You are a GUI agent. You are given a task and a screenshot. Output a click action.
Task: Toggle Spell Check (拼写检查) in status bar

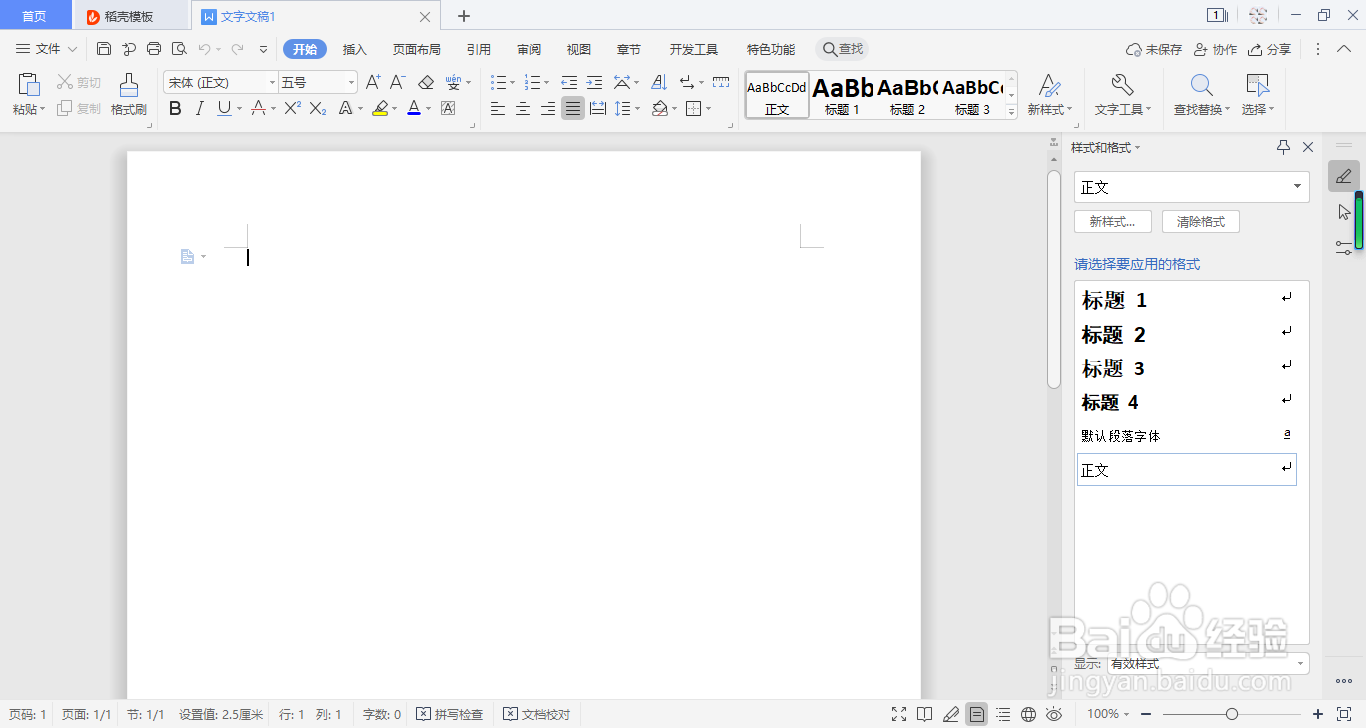point(450,714)
